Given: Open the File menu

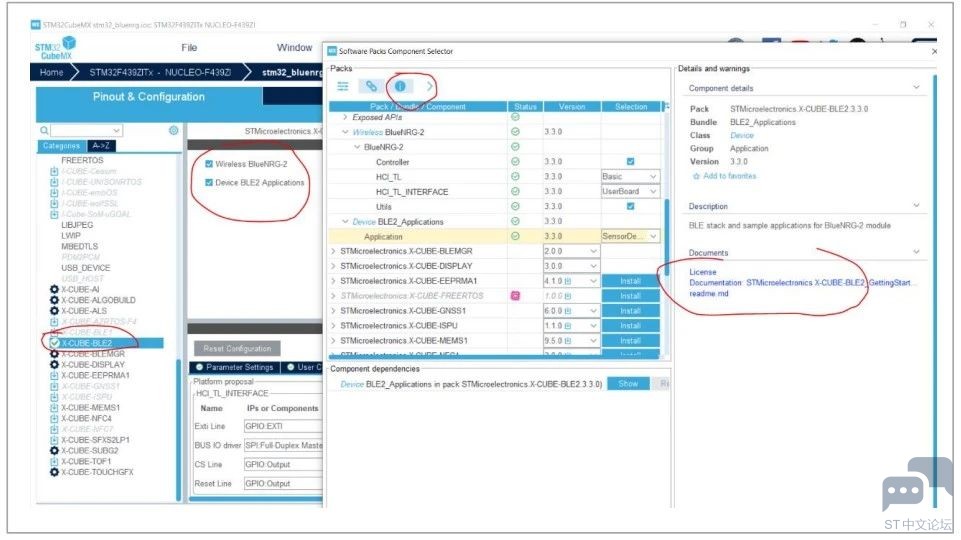Looking at the screenshot, I should tap(189, 47).
